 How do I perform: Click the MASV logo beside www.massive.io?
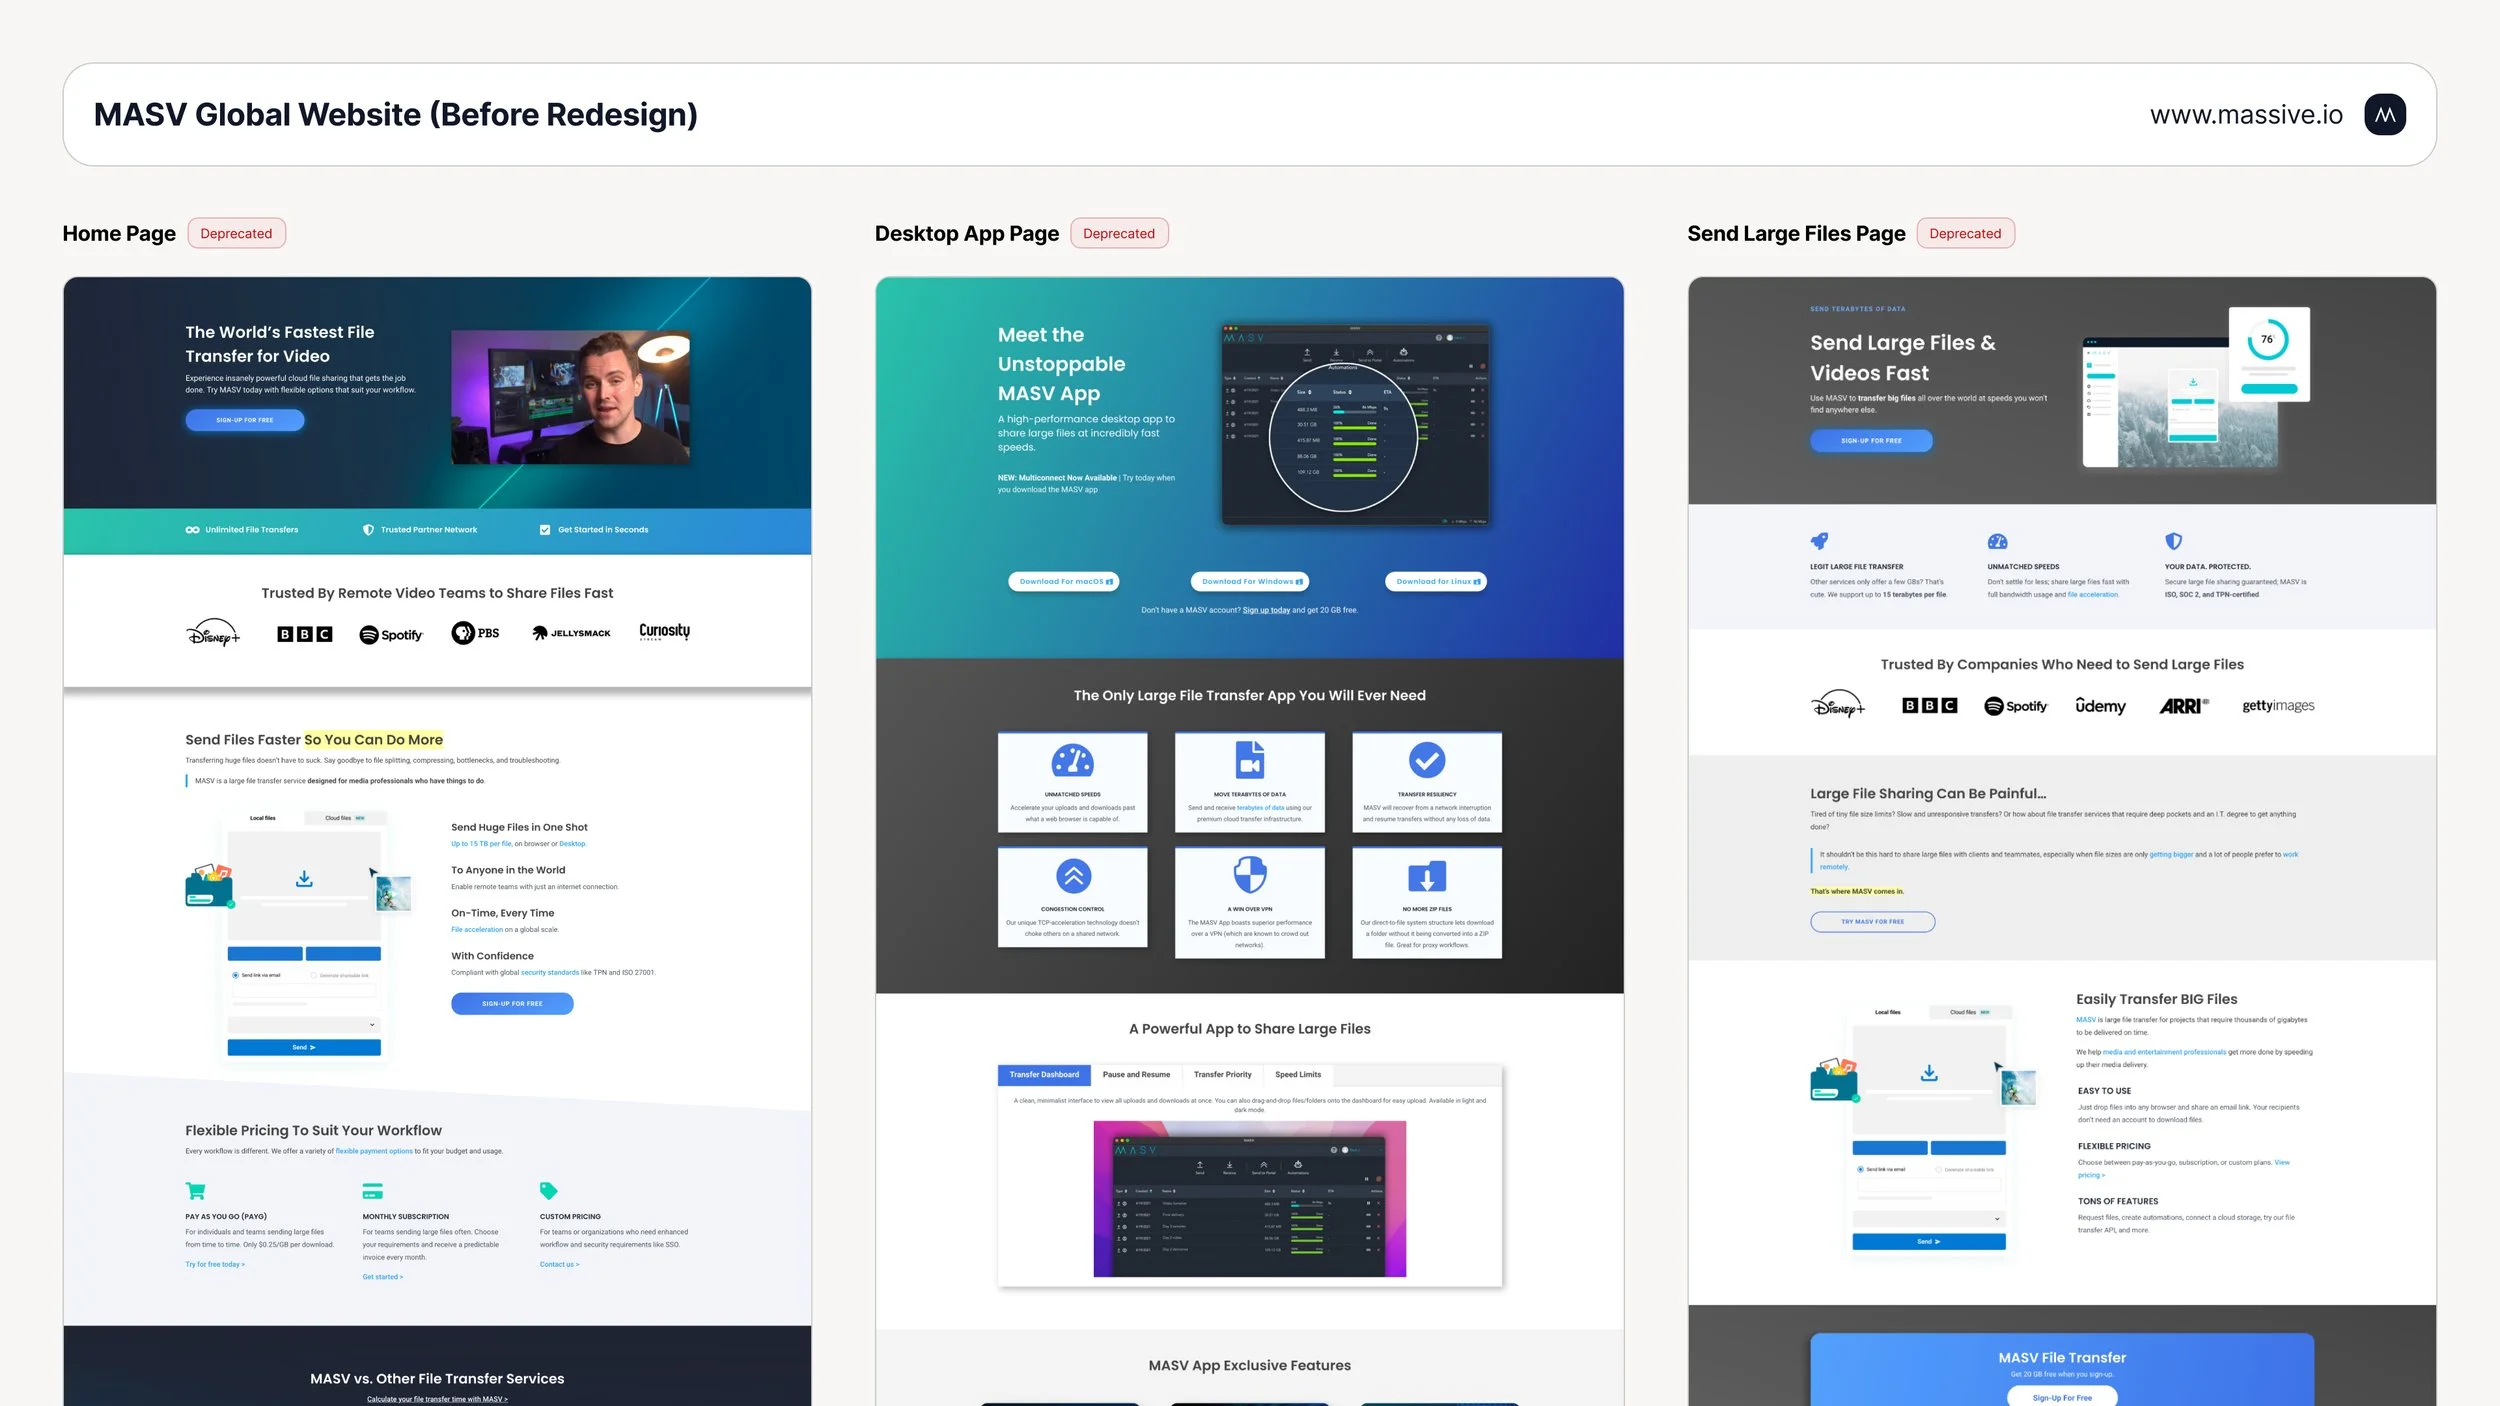pos(2385,115)
